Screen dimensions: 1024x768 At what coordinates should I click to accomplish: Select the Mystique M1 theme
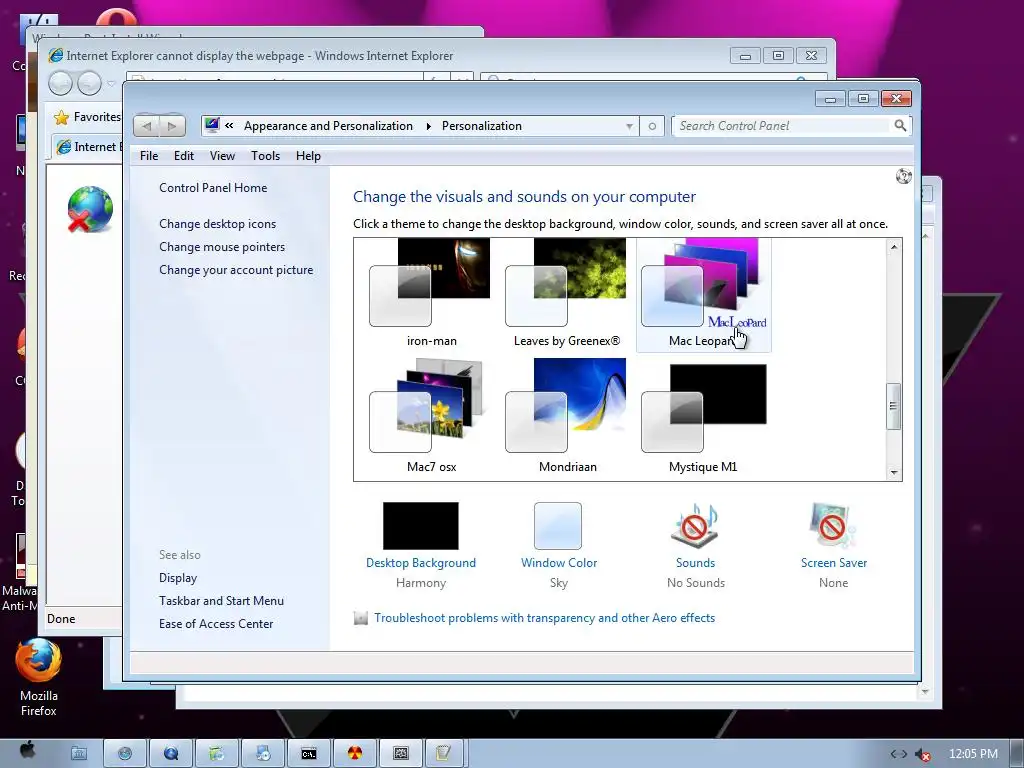click(703, 416)
